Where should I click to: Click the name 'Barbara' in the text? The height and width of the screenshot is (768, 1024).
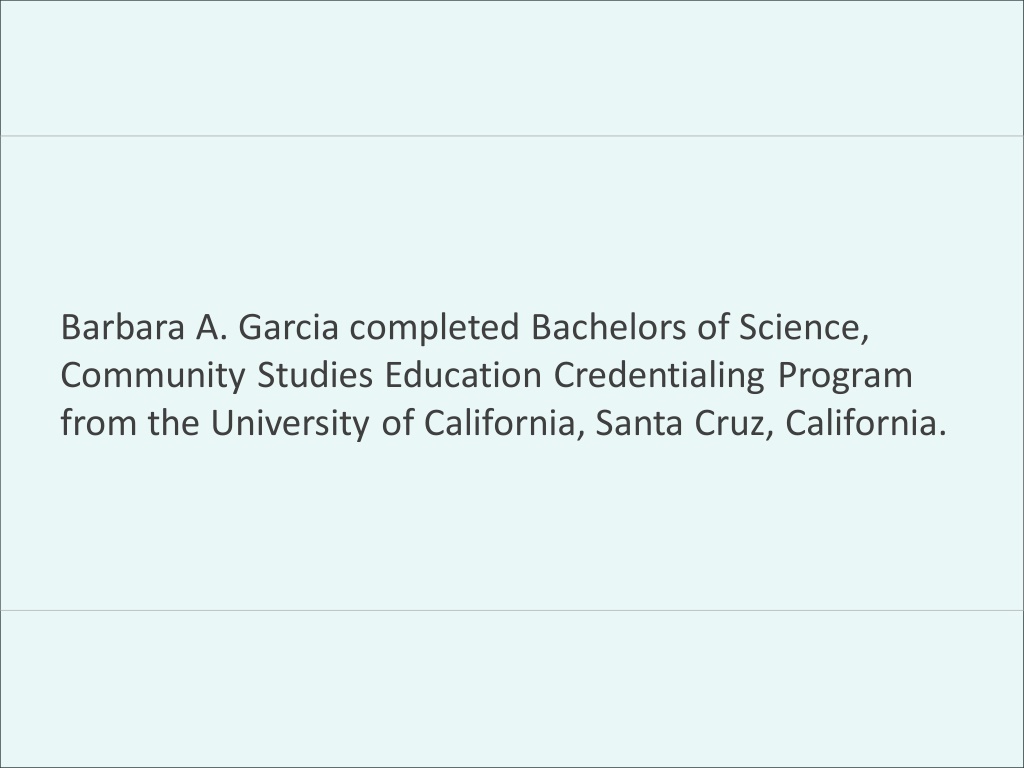123,327
